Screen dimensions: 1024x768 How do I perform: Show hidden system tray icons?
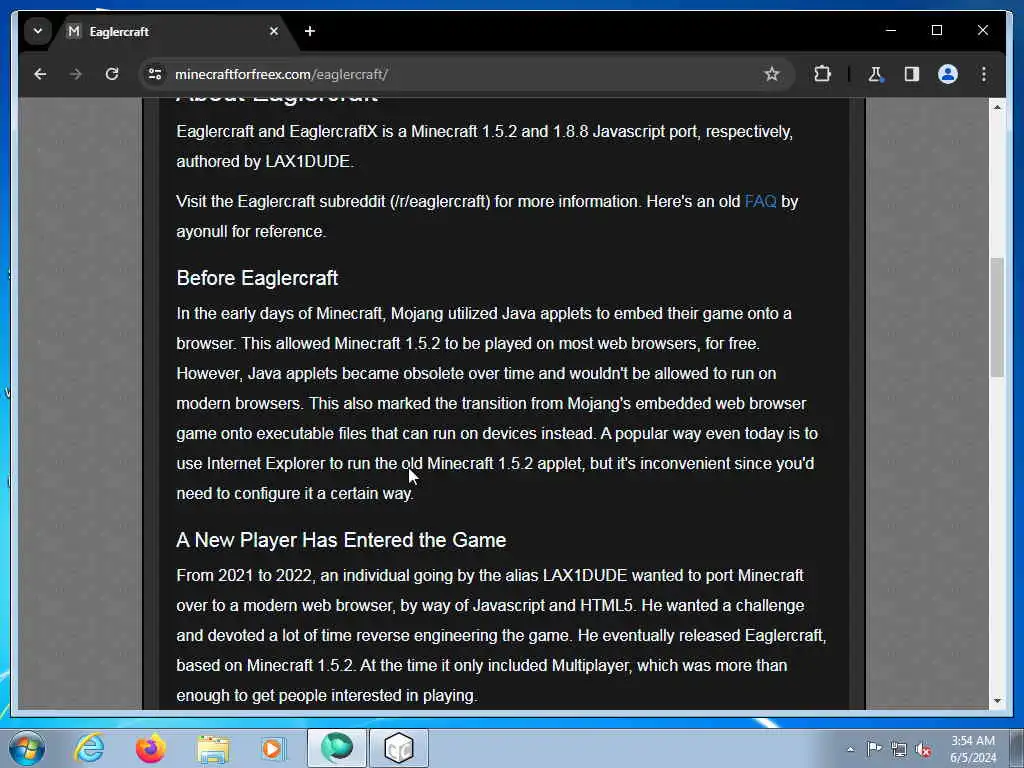click(x=850, y=749)
